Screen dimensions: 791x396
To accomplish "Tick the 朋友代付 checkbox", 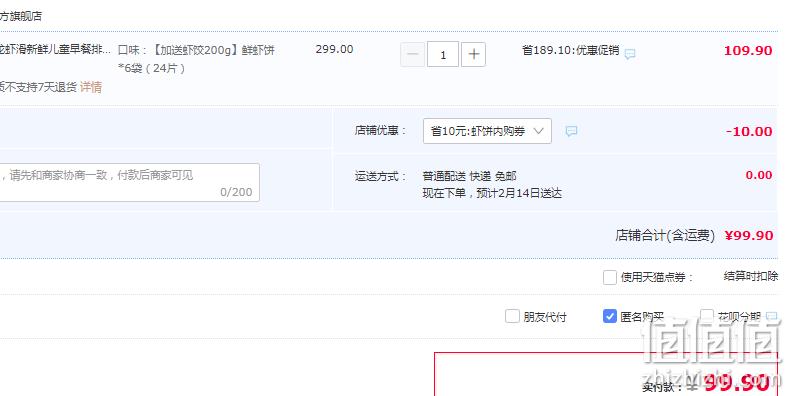I will click(512, 316).
